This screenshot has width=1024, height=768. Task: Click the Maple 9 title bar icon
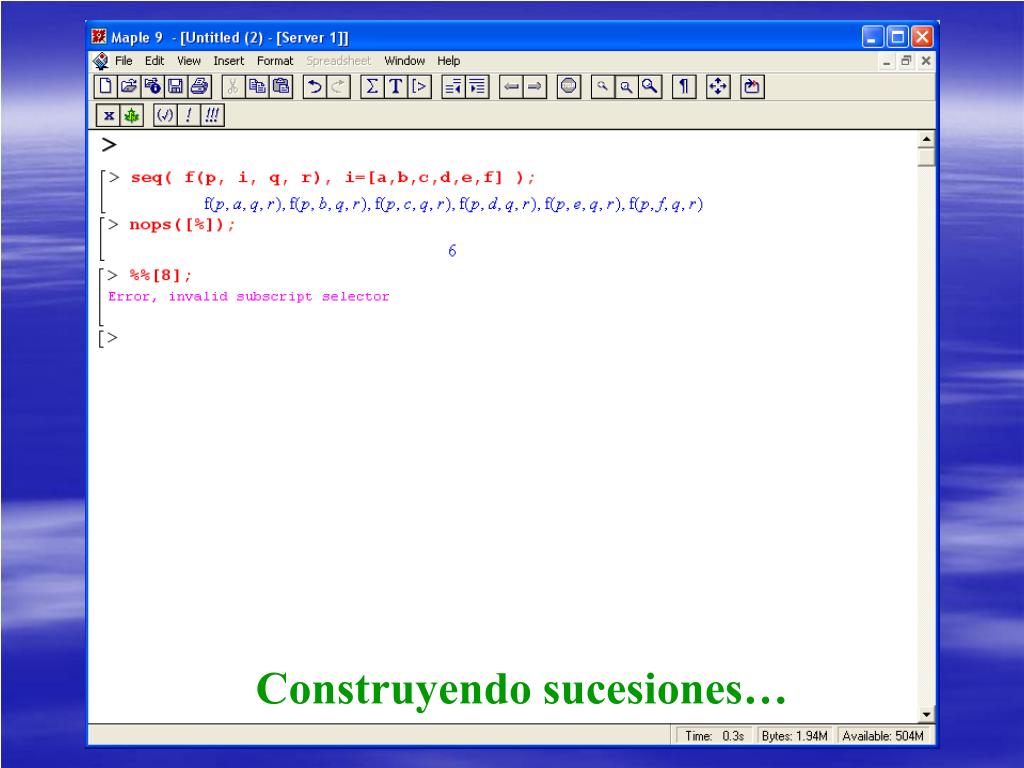click(99, 37)
